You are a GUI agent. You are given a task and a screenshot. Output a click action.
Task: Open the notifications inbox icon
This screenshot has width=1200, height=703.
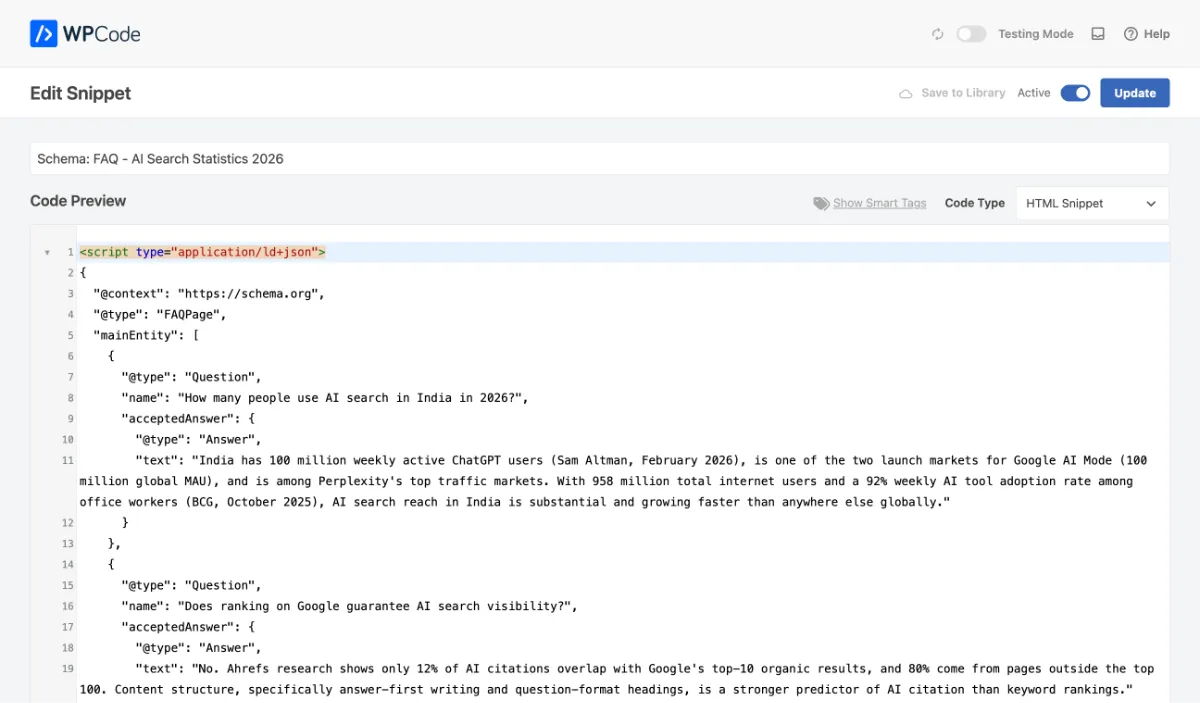point(1097,33)
